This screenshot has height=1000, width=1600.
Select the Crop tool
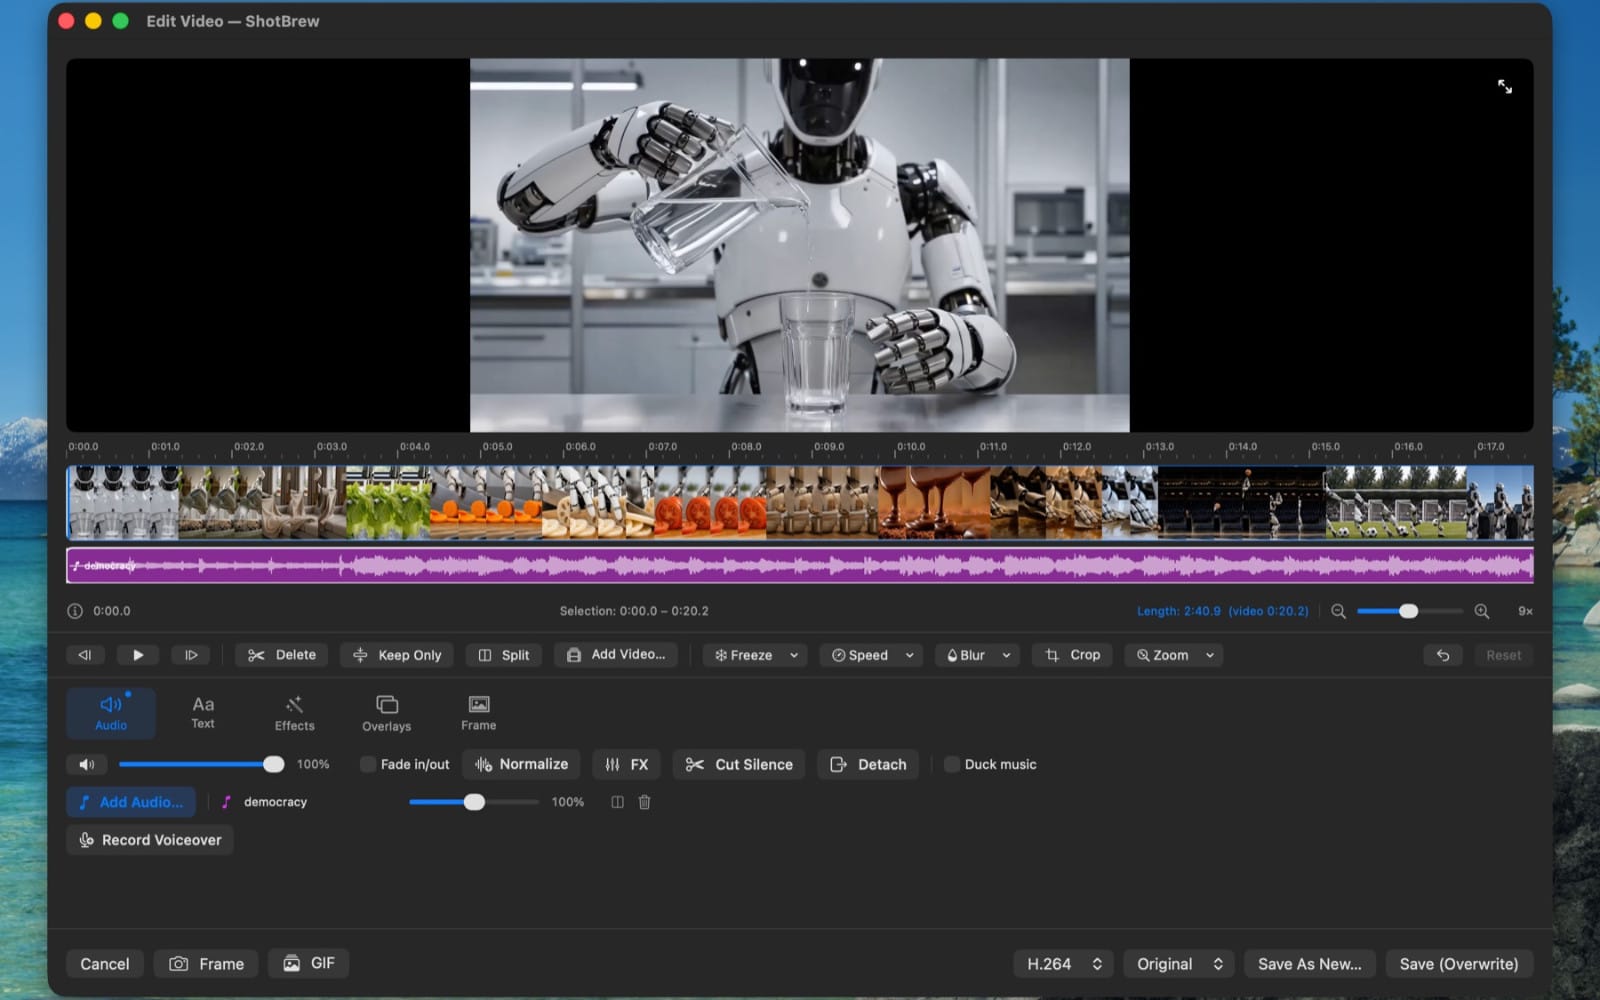1072,655
